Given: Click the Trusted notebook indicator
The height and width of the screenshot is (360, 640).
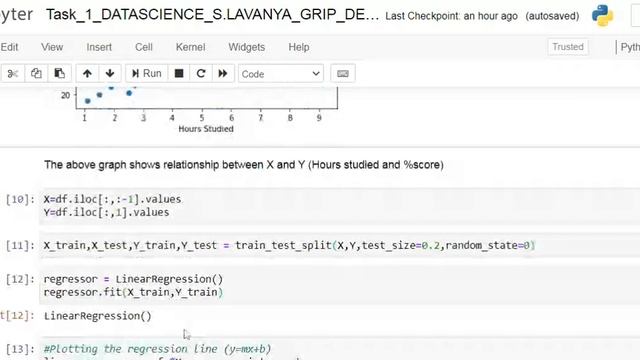Looking at the screenshot, I should click(x=568, y=47).
